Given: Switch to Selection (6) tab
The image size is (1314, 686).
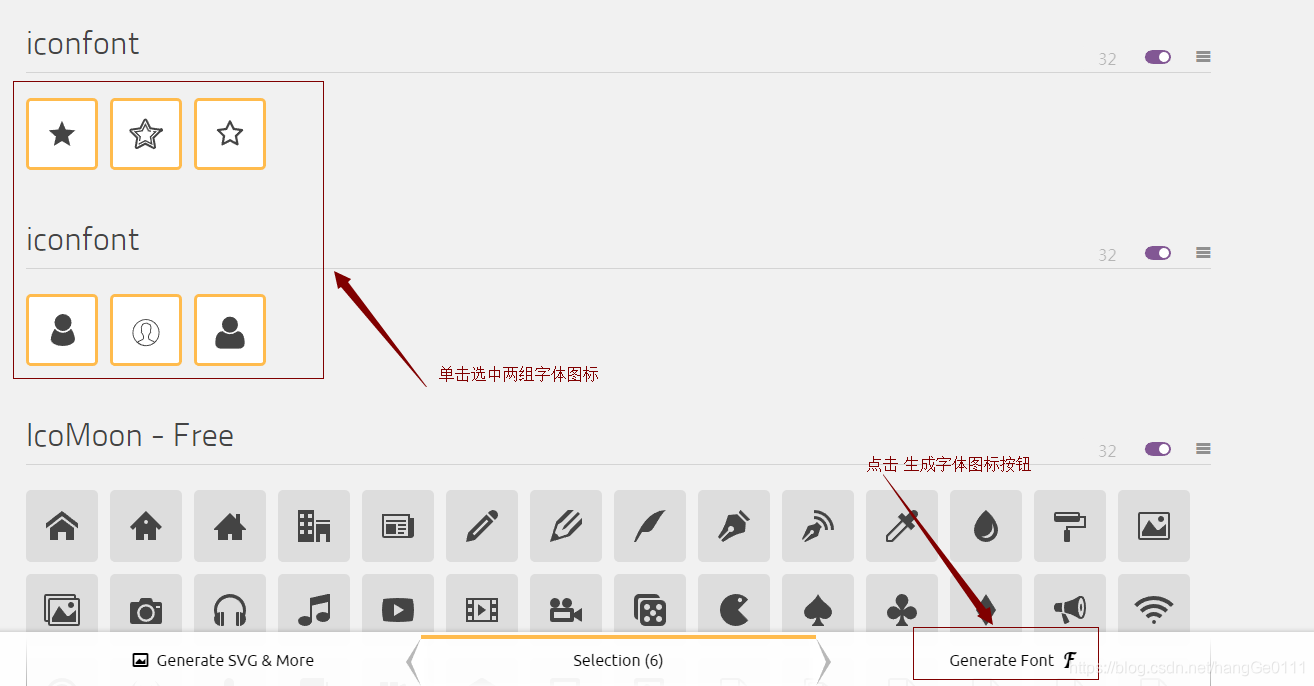Looking at the screenshot, I should [618, 660].
